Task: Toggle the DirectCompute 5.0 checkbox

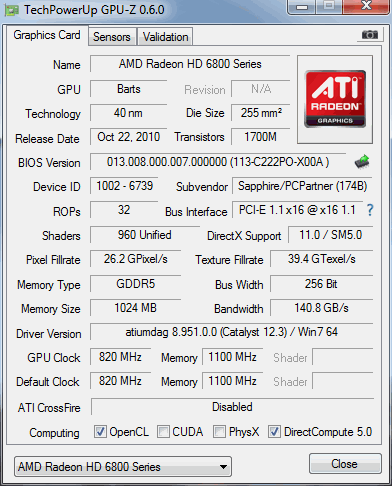Action: coord(274,432)
